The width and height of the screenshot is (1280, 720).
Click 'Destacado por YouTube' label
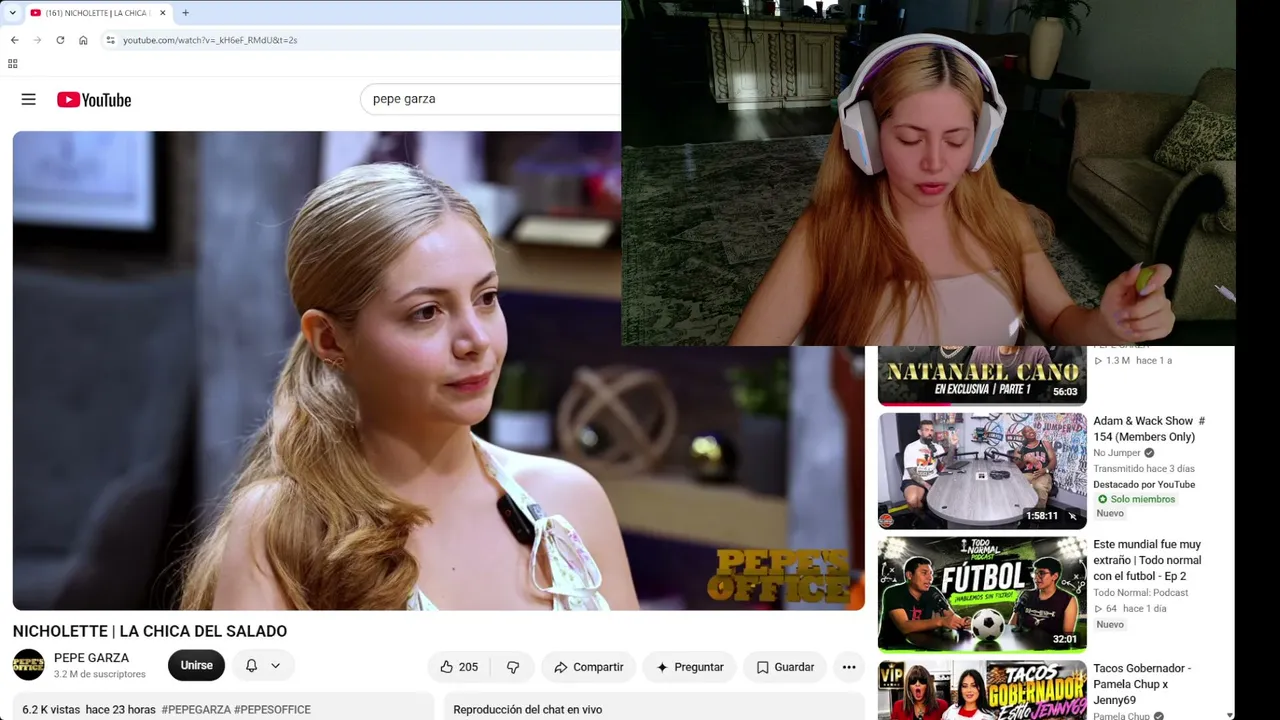coord(1144,485)
